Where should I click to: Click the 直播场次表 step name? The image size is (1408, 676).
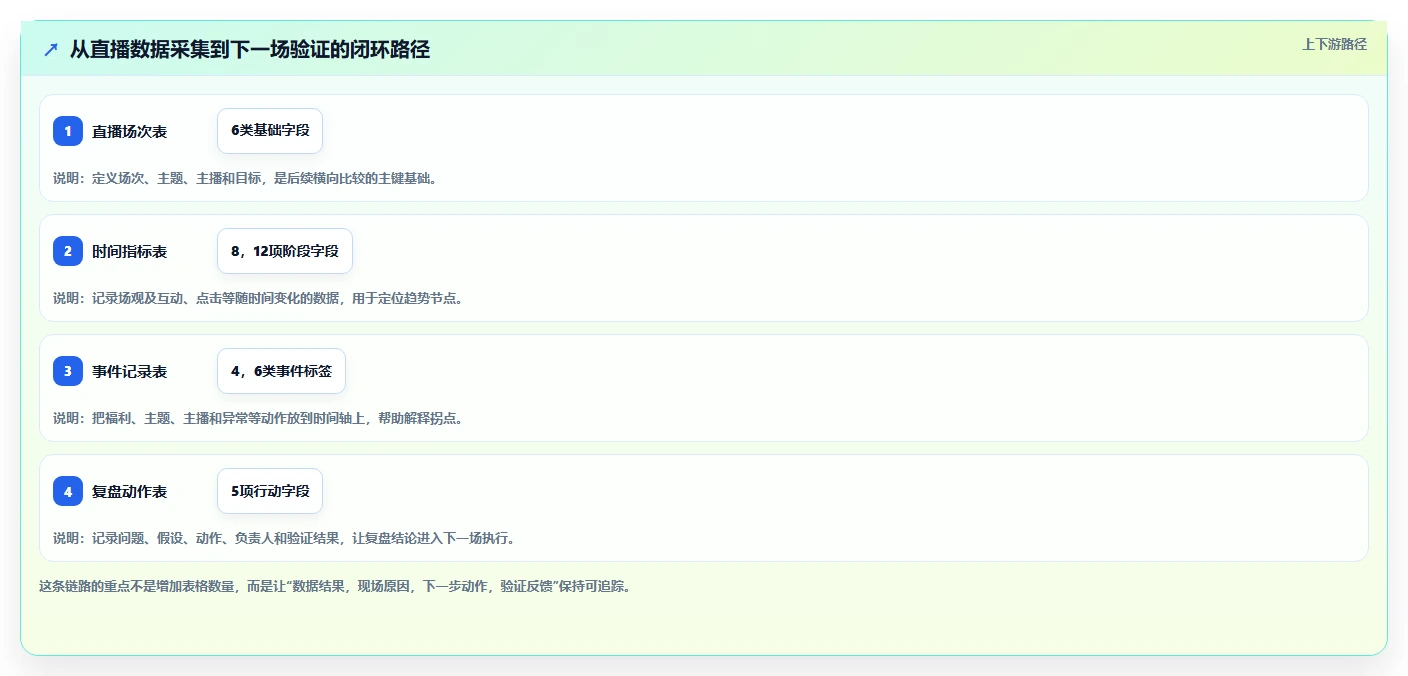coord(129,131)
